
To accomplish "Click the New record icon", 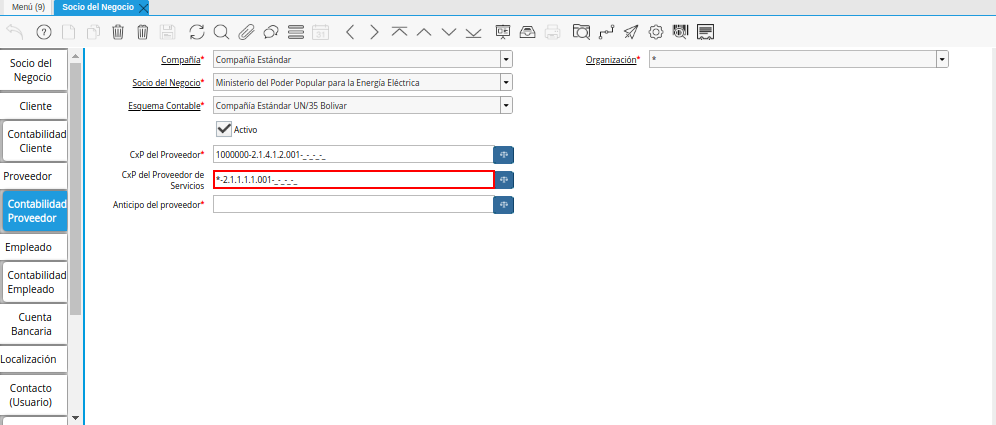I will (69, 32).
